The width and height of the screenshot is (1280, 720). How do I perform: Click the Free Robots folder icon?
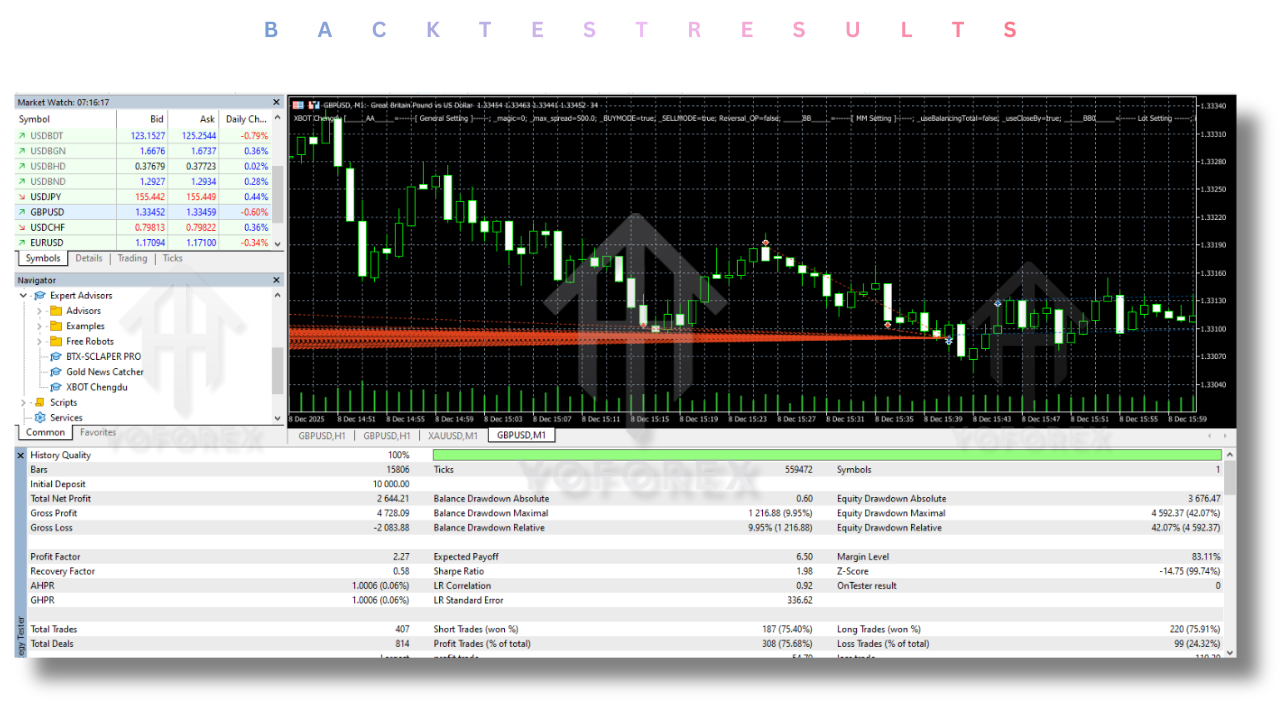tap(56, 341)
